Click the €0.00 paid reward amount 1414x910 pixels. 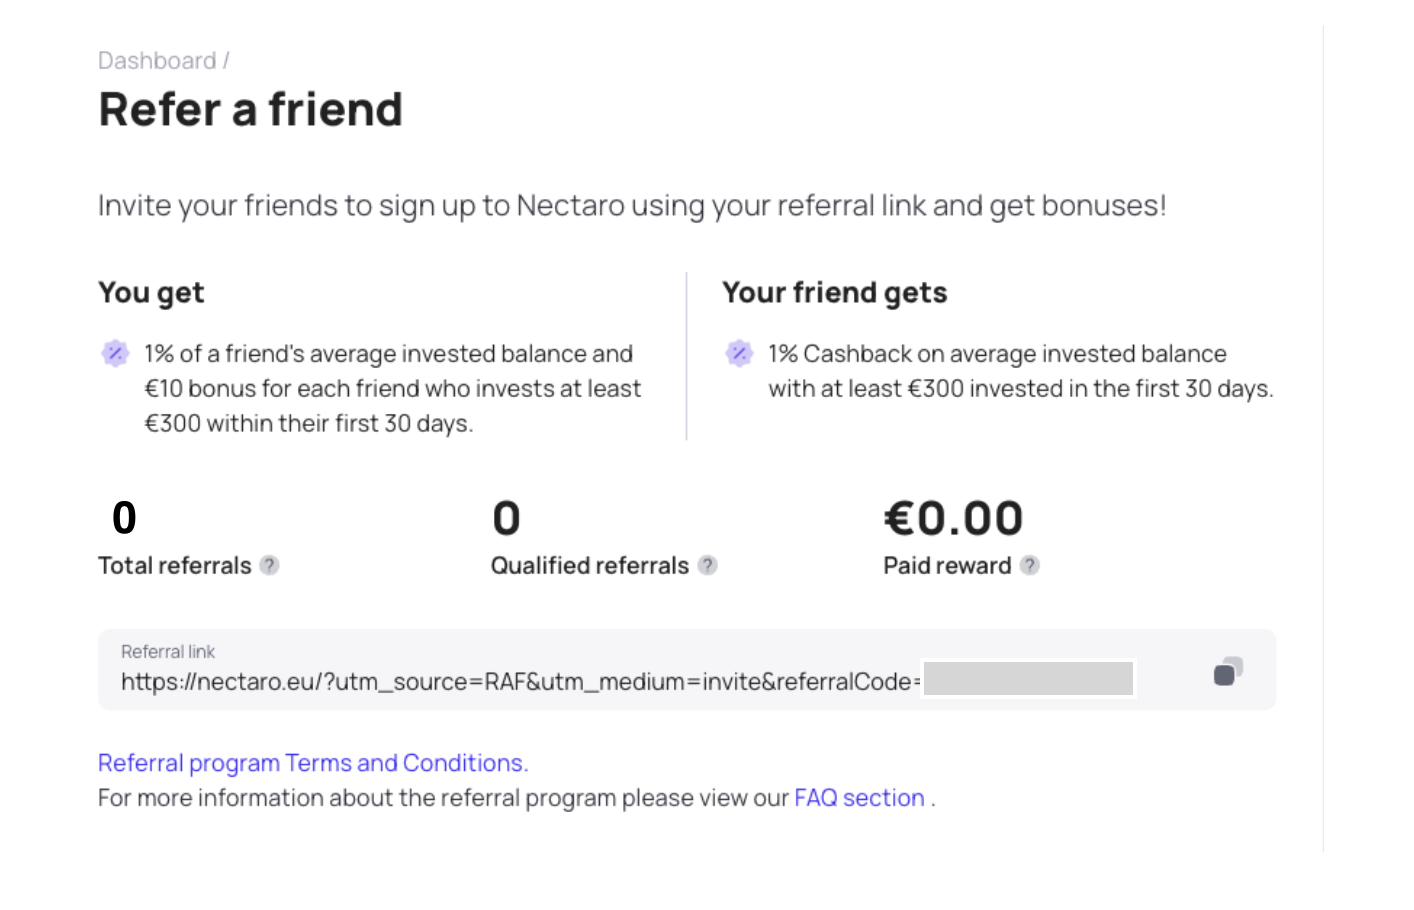coord(953,518)
